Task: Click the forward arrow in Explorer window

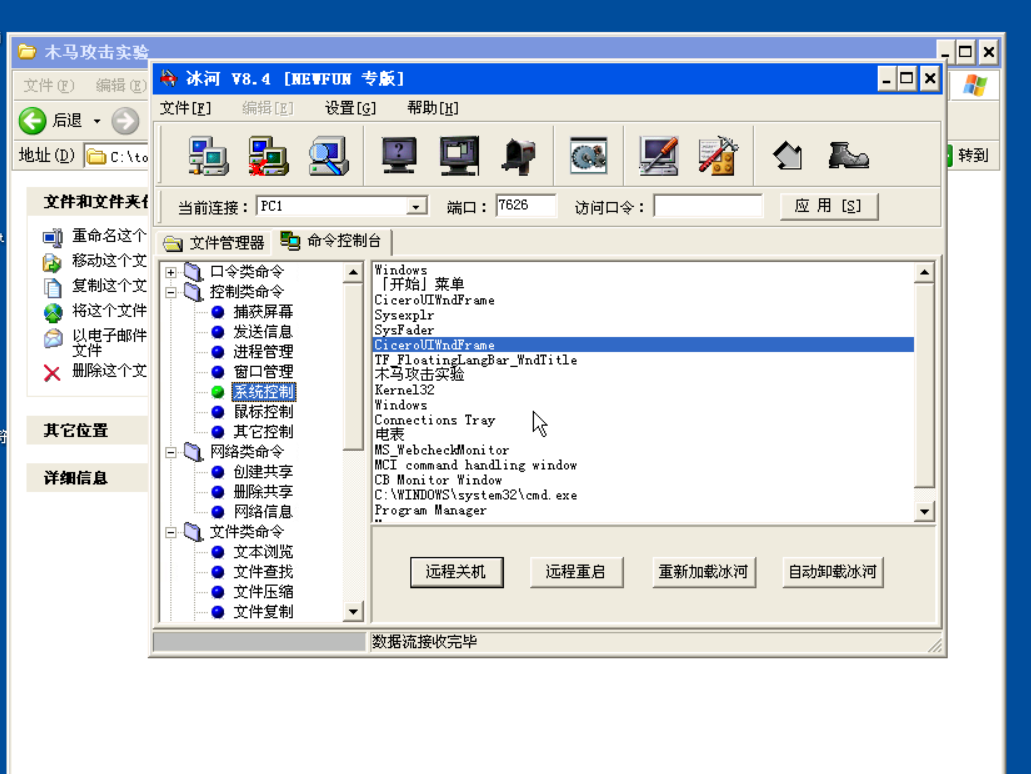Action: (125, 120)
